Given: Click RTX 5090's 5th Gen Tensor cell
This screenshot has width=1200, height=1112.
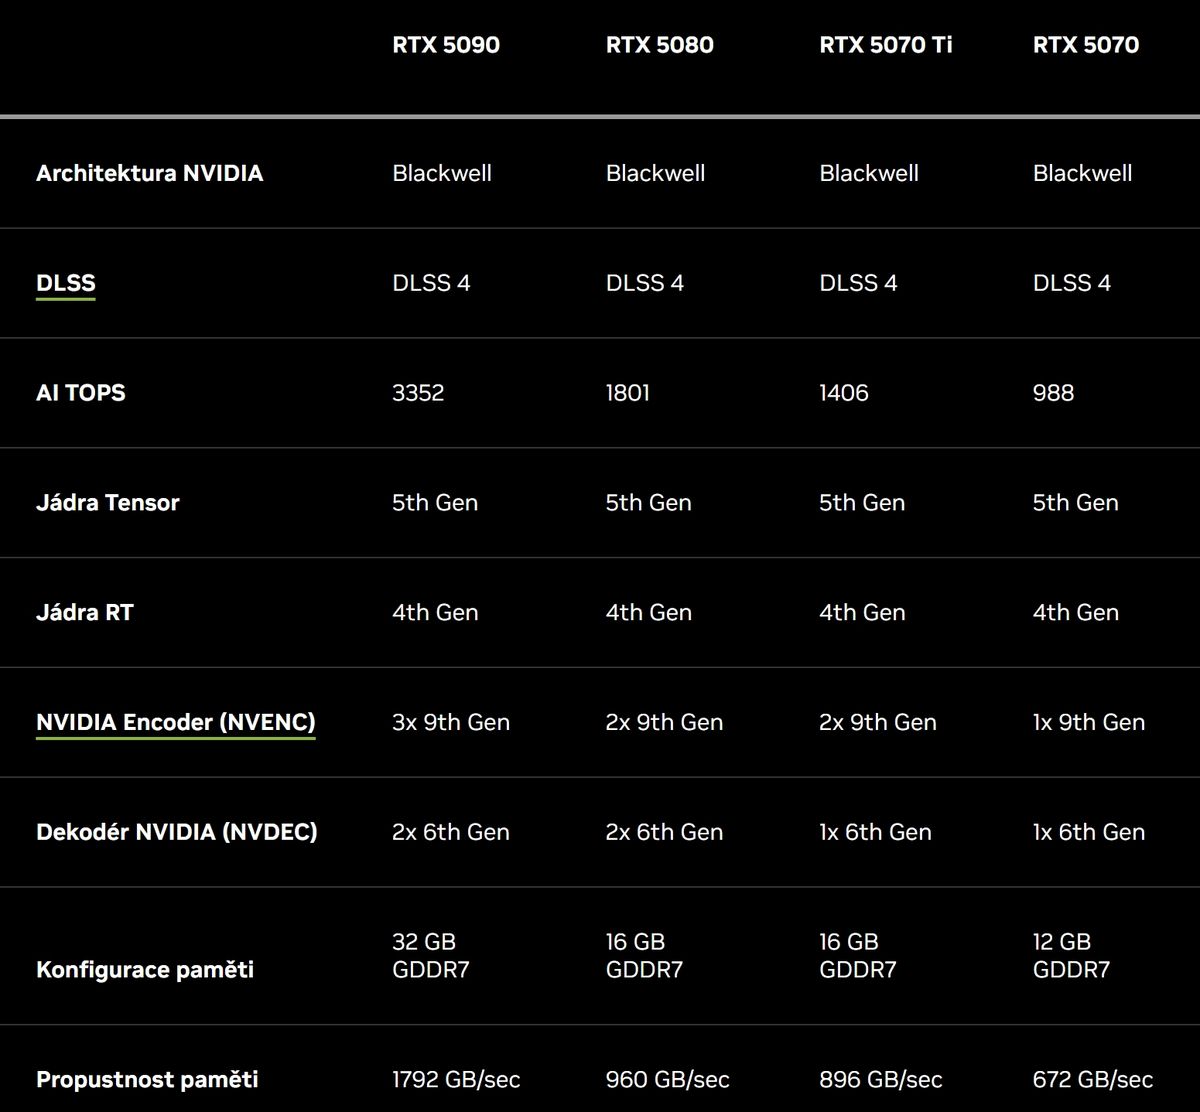Looking at the screenshot, I should [435, 502].
